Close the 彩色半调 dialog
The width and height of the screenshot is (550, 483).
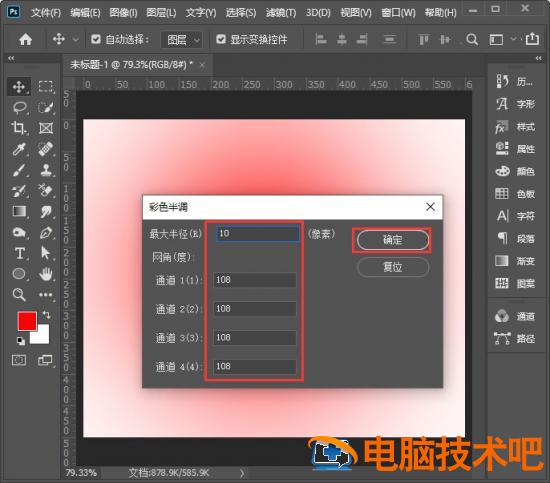coord(430,207)
